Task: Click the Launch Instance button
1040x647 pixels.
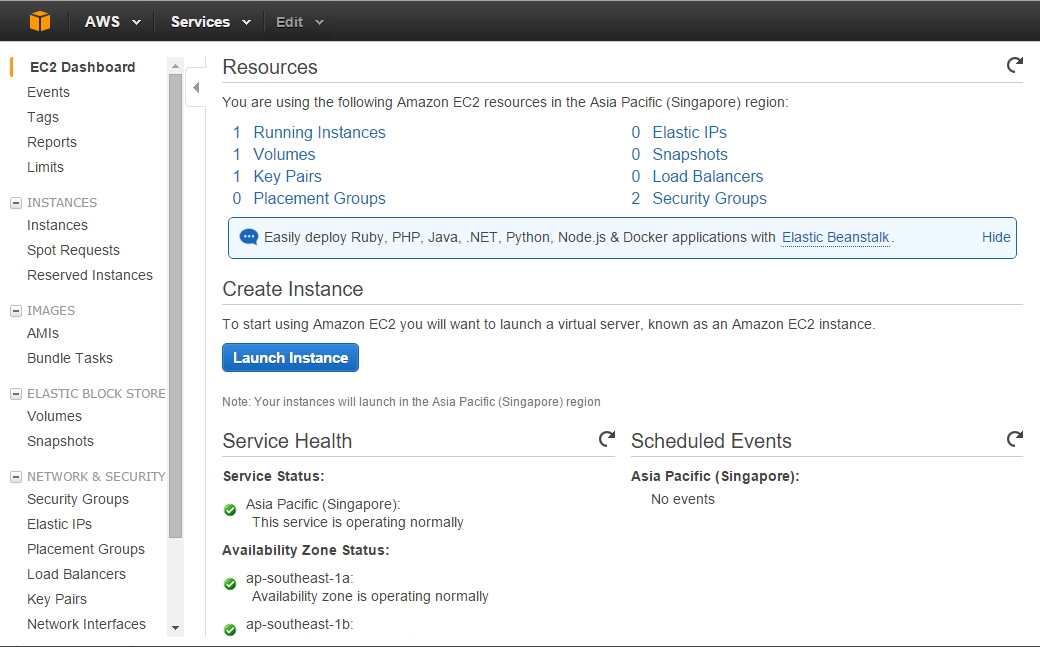Action: (291, 358)
